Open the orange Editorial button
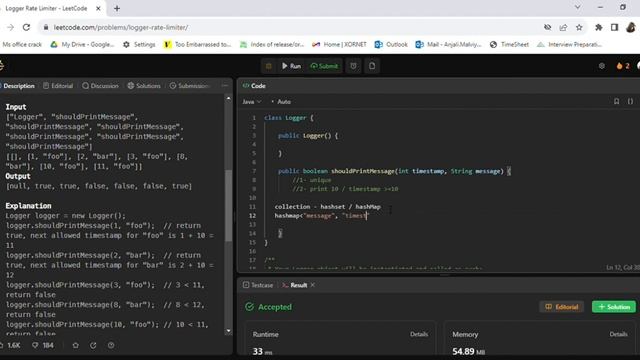 pos(562,307)
